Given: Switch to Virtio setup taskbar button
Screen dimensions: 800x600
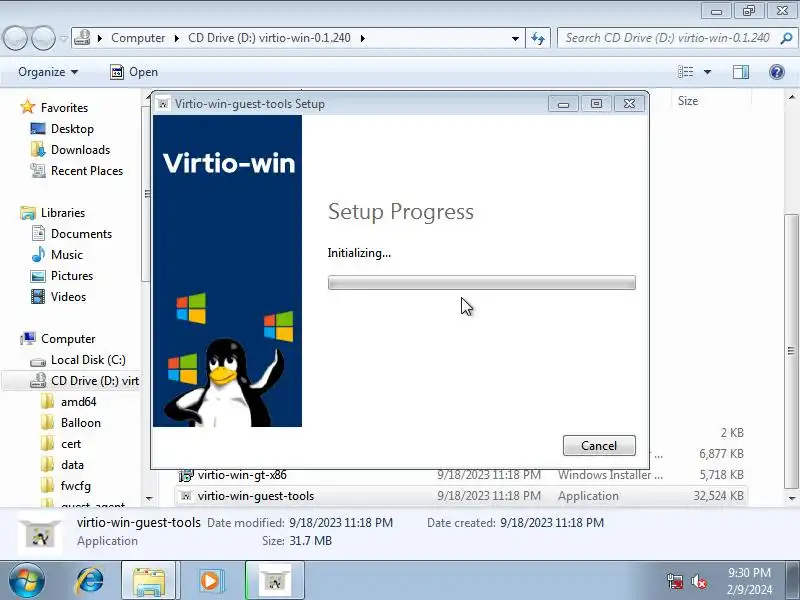Looking at the screenshot, I should (x=274, y=580).
